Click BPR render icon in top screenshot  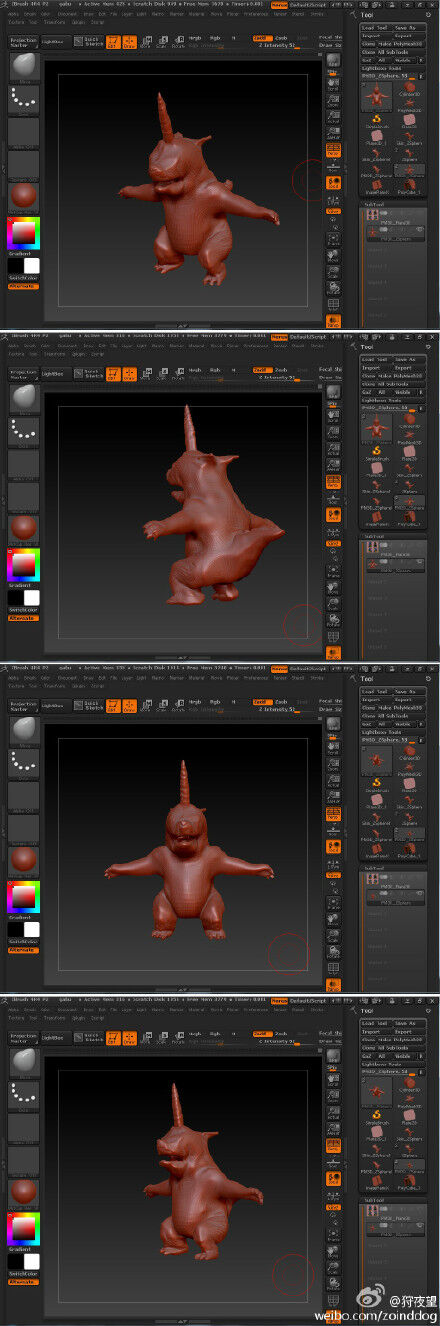[x=333, y=60]
